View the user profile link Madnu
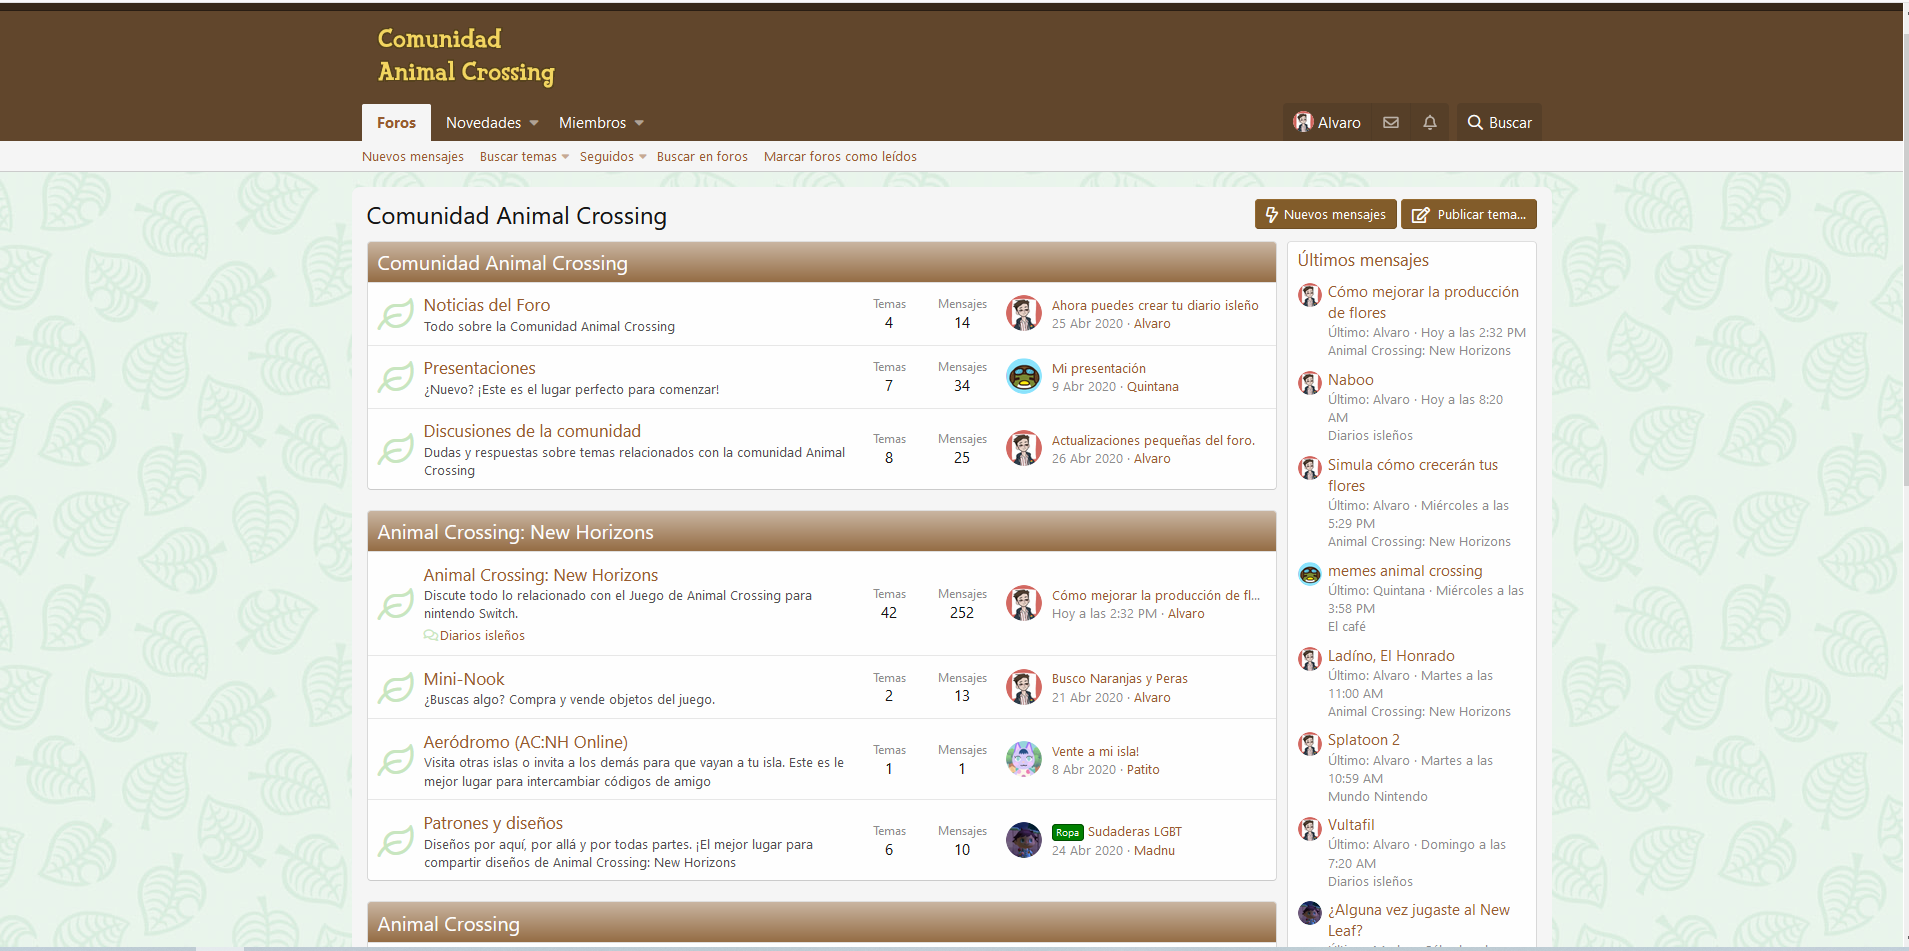 pos(1154,851)
